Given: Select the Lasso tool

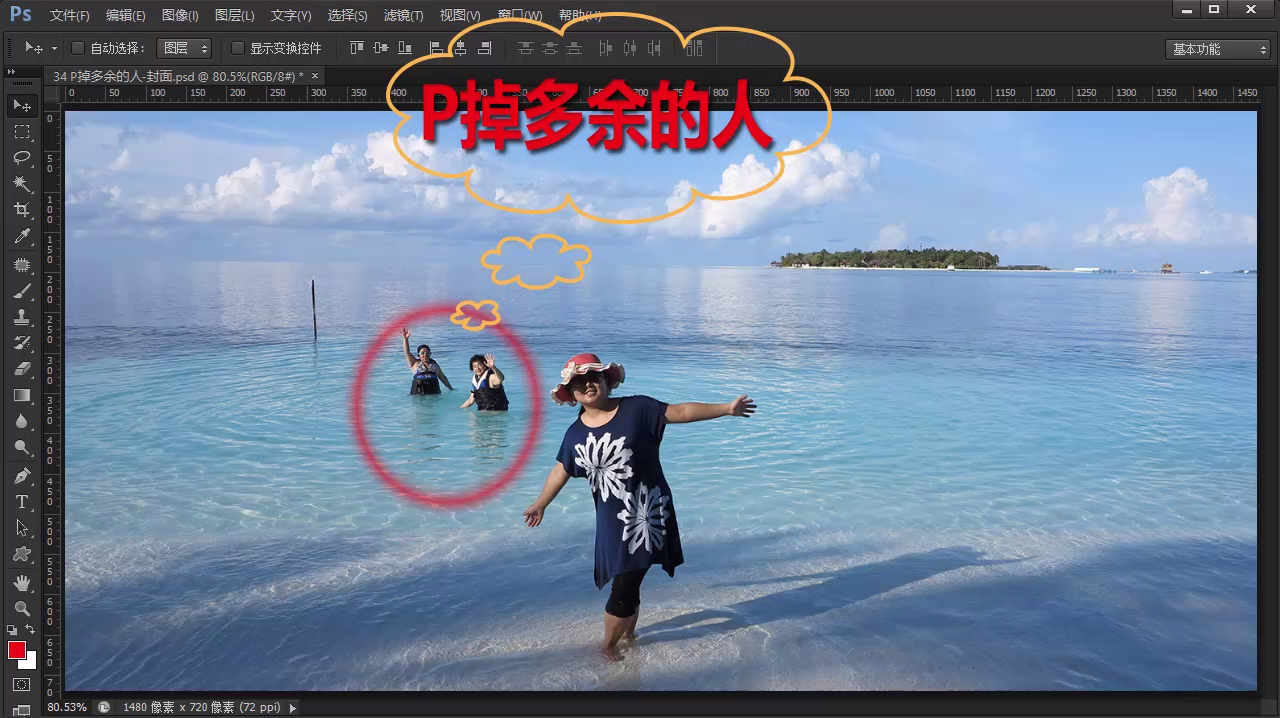Looking at the screenshot, I should [22, 158].
